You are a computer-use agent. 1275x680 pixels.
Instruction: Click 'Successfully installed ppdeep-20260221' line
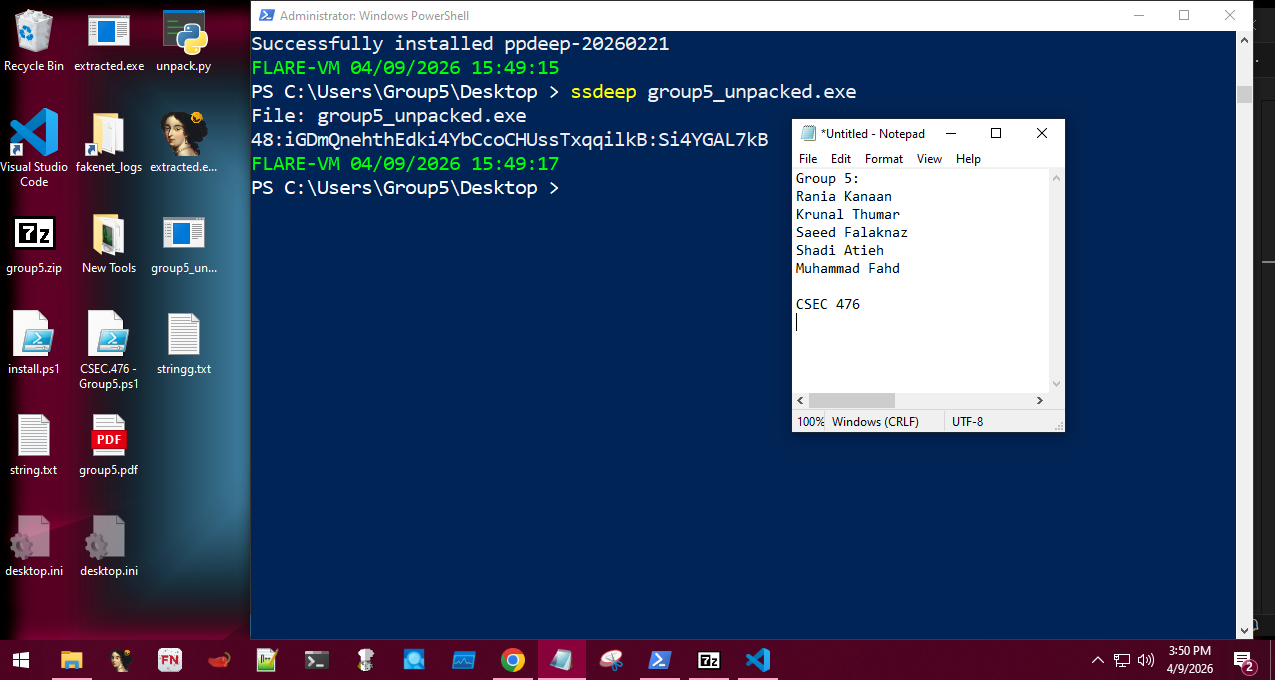pos(460,44)
